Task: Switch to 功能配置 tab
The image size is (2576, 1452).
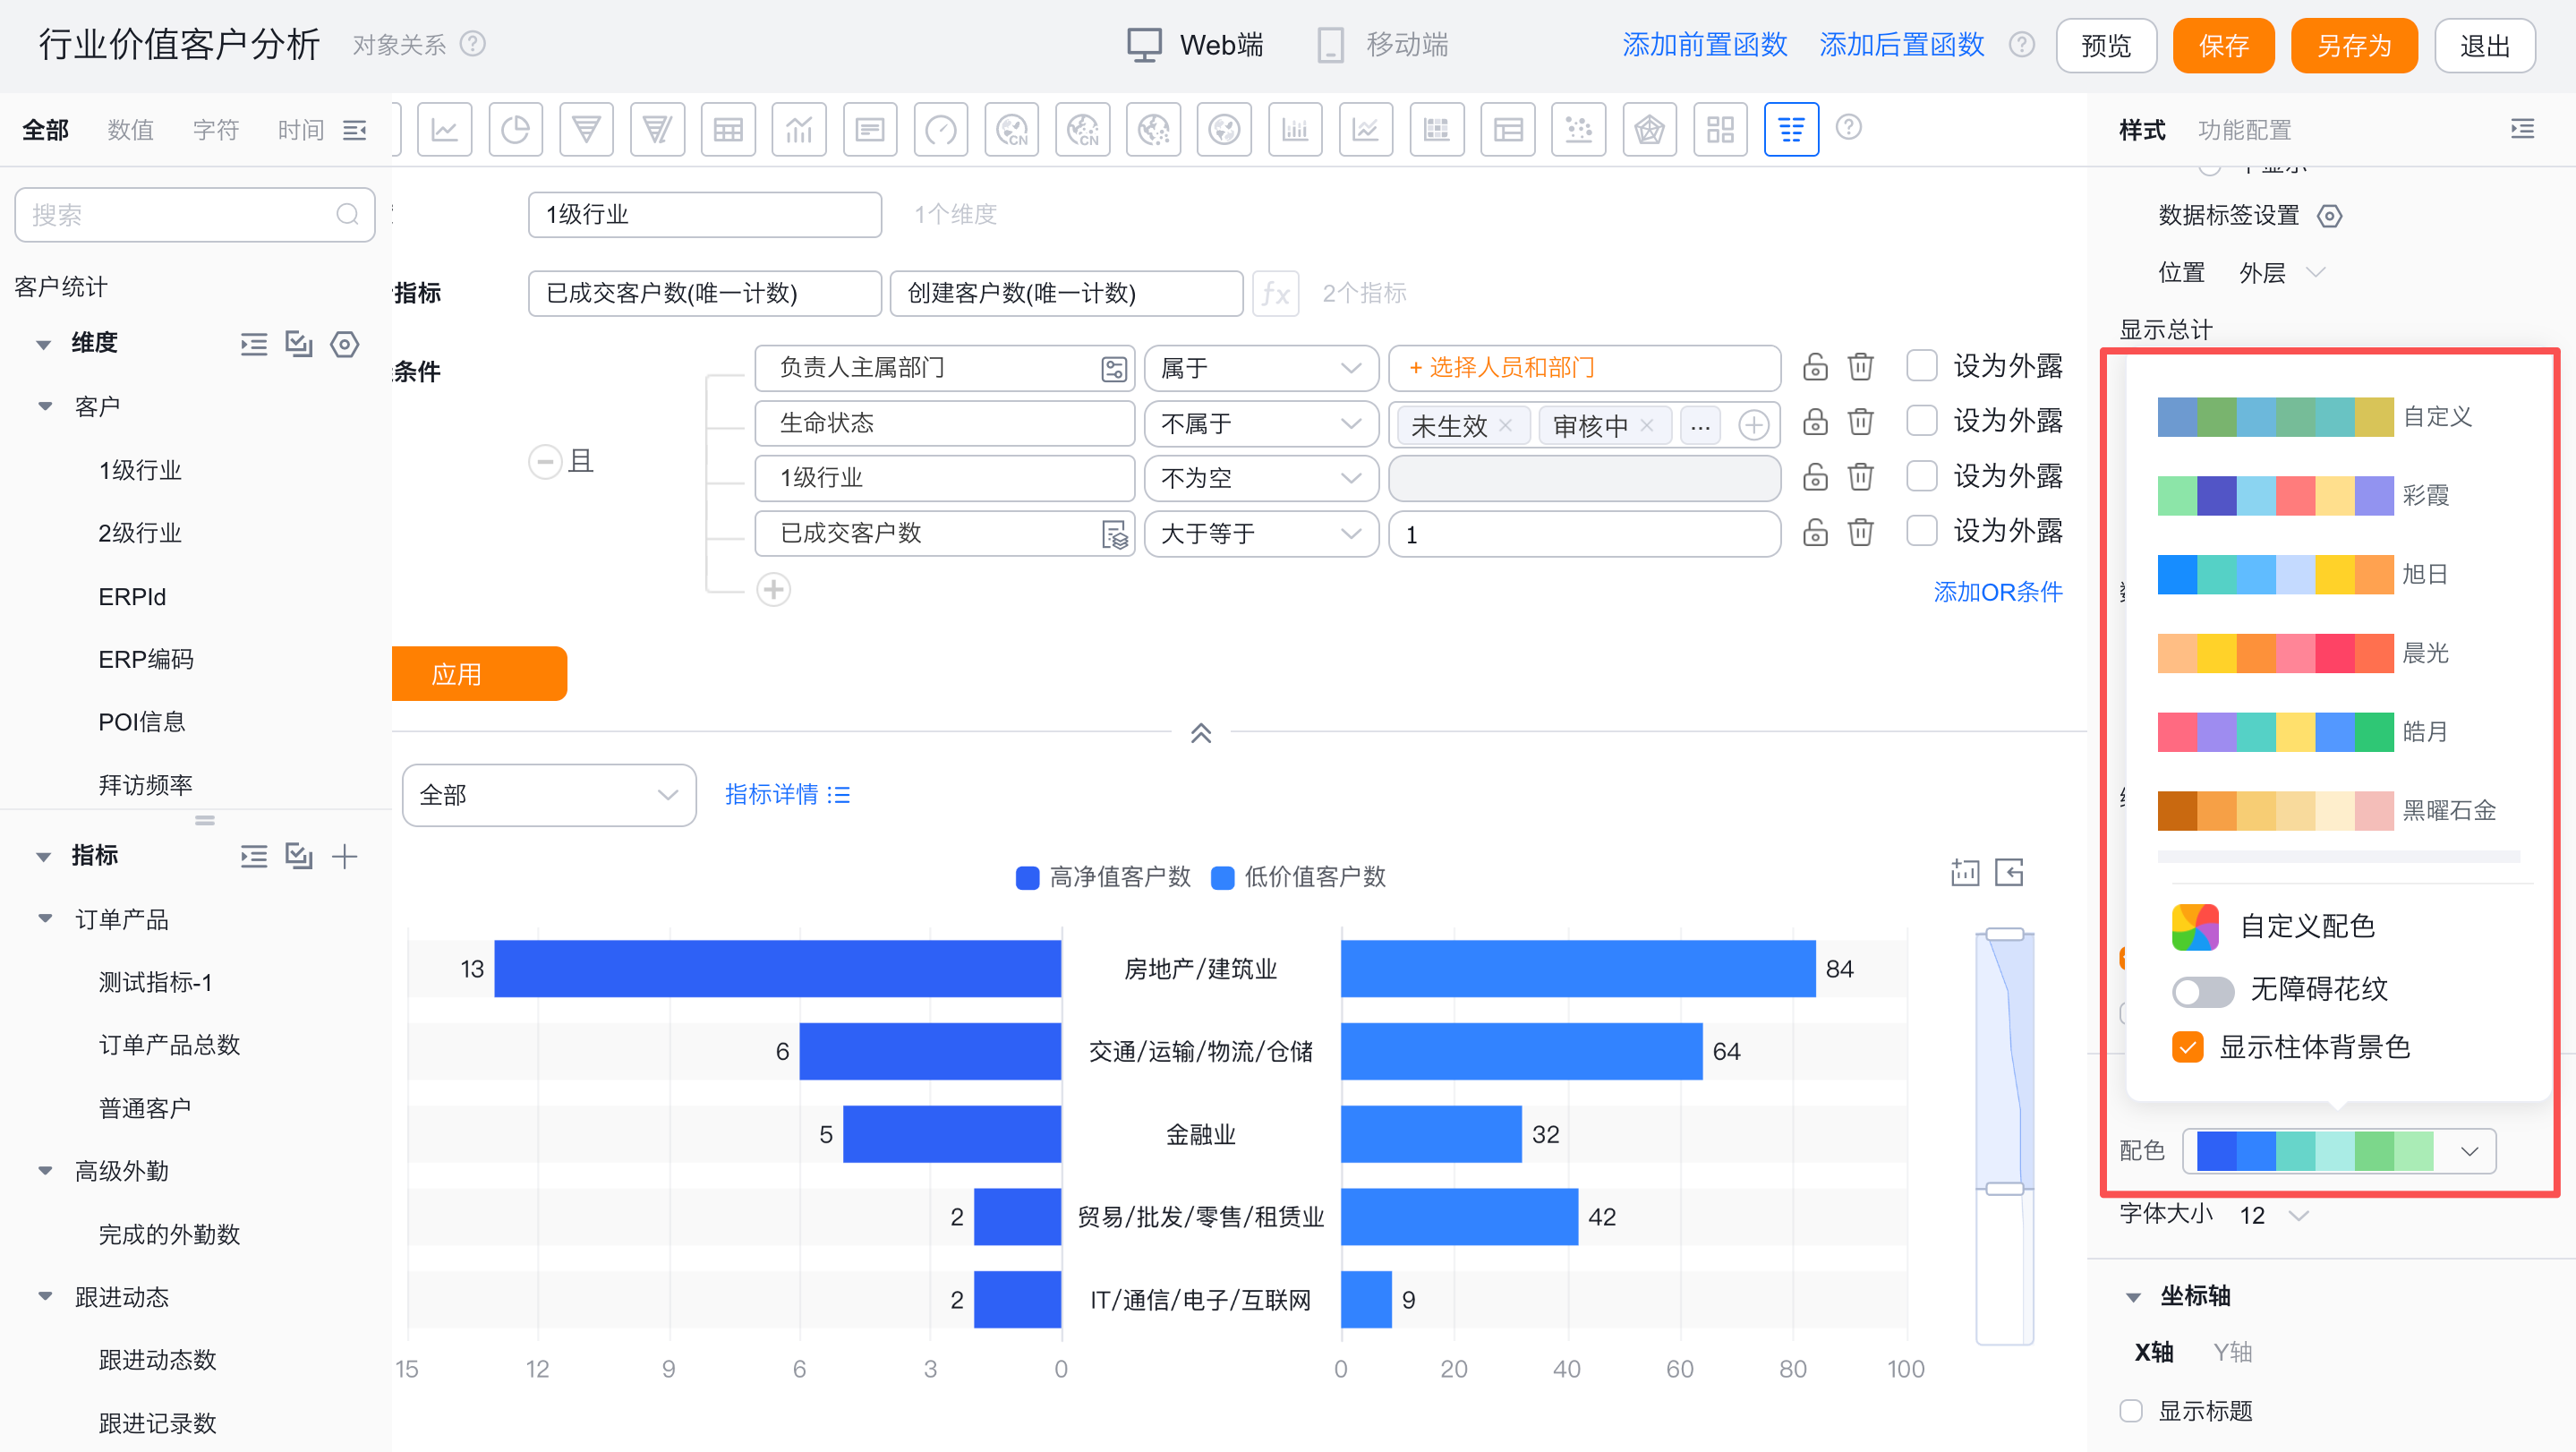Action: pos(2243,130)
